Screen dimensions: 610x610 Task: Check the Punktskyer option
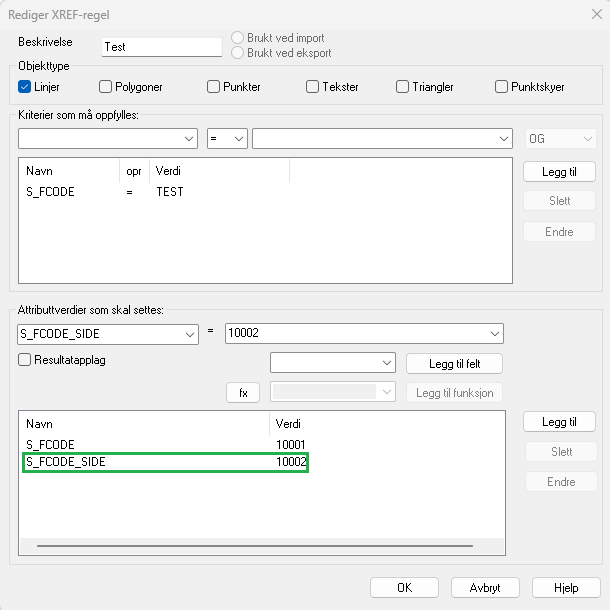501,87
